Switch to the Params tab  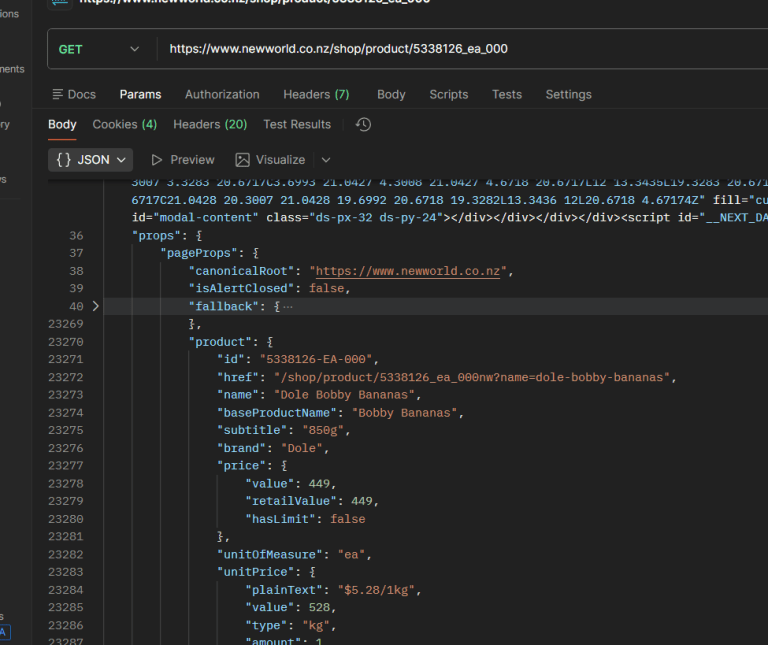click(140, 94)
